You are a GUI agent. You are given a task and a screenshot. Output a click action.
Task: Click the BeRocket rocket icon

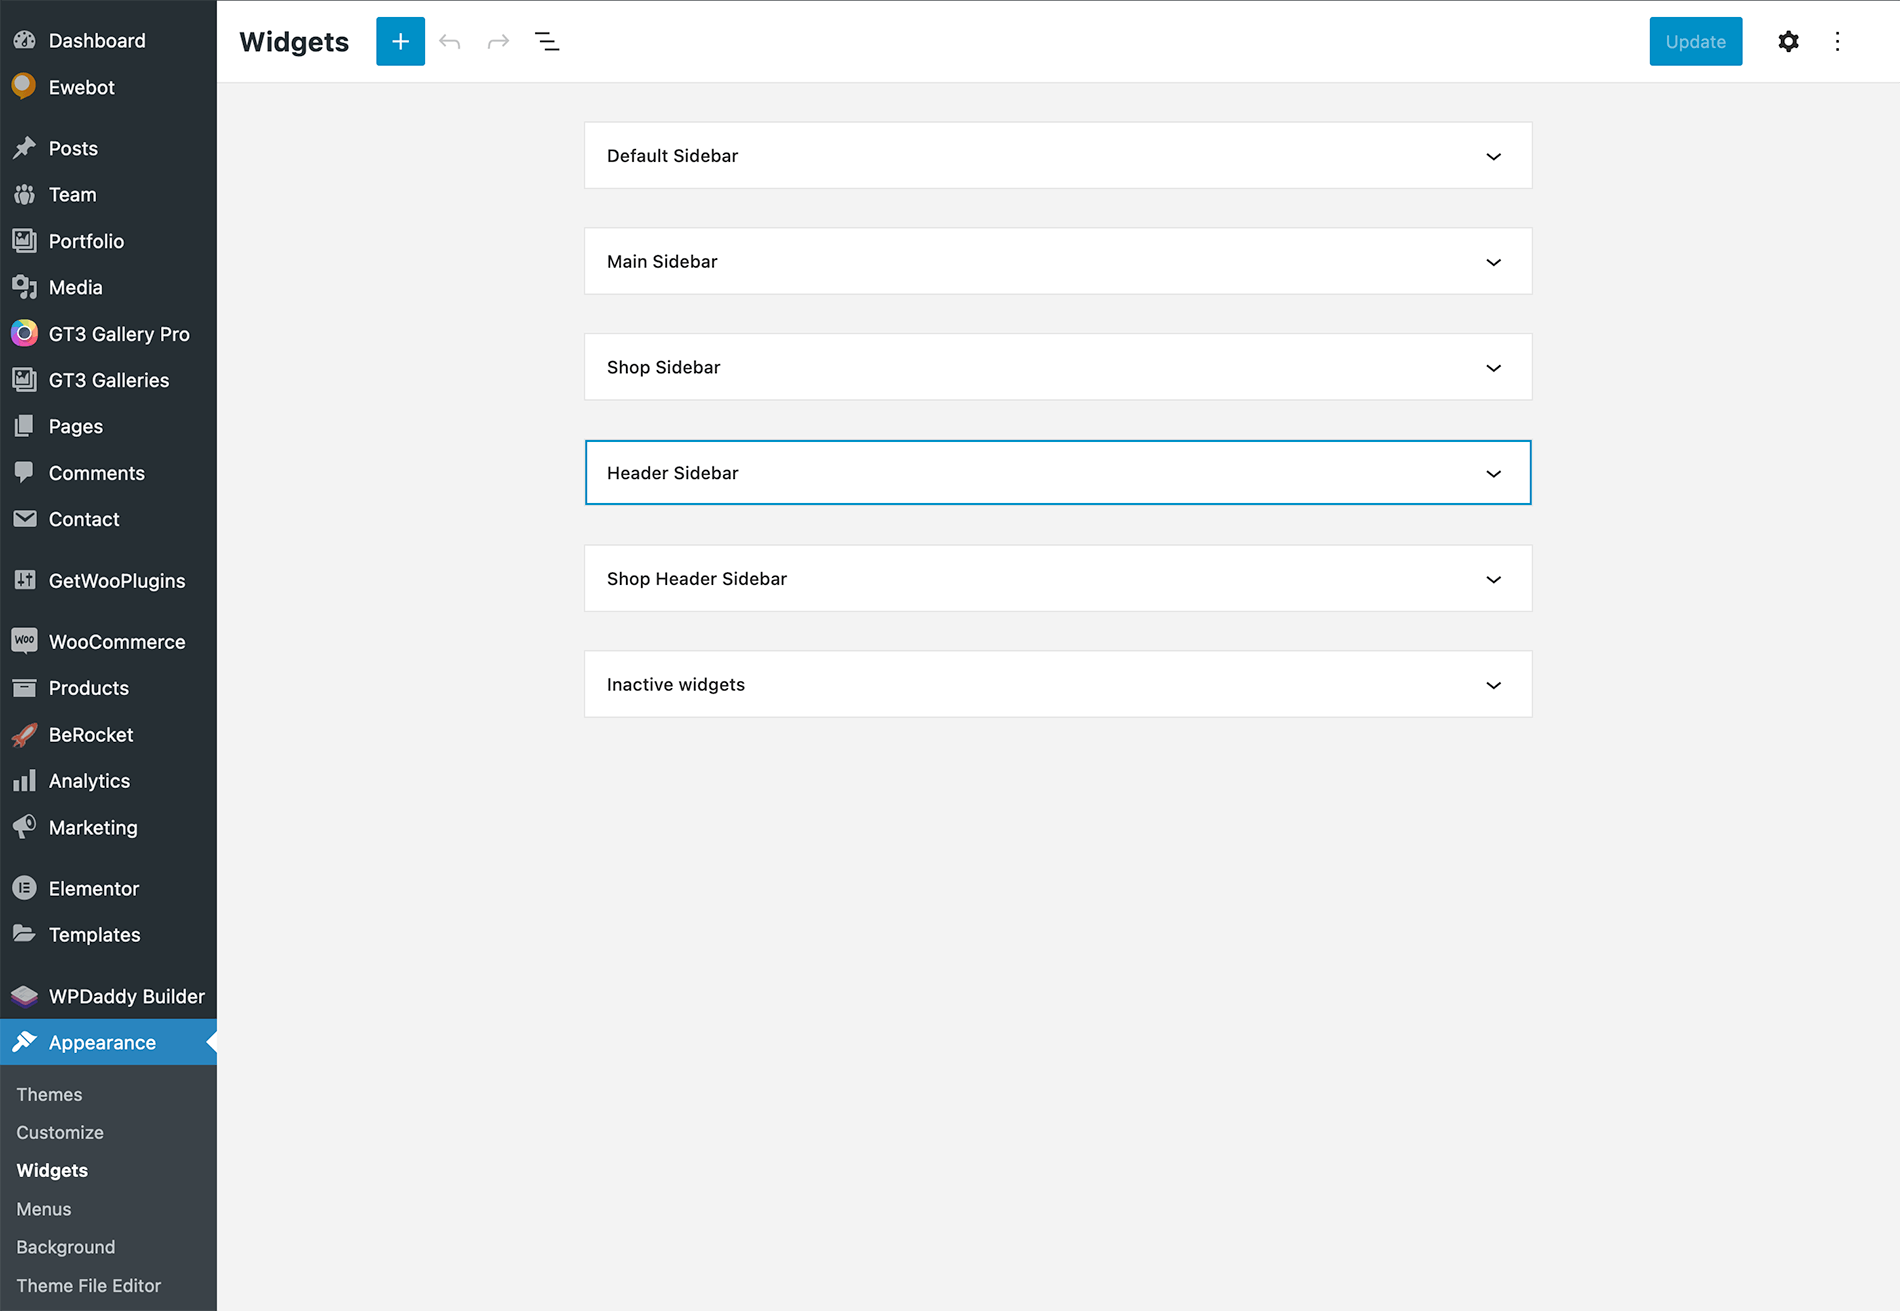(x=24, y=734)
